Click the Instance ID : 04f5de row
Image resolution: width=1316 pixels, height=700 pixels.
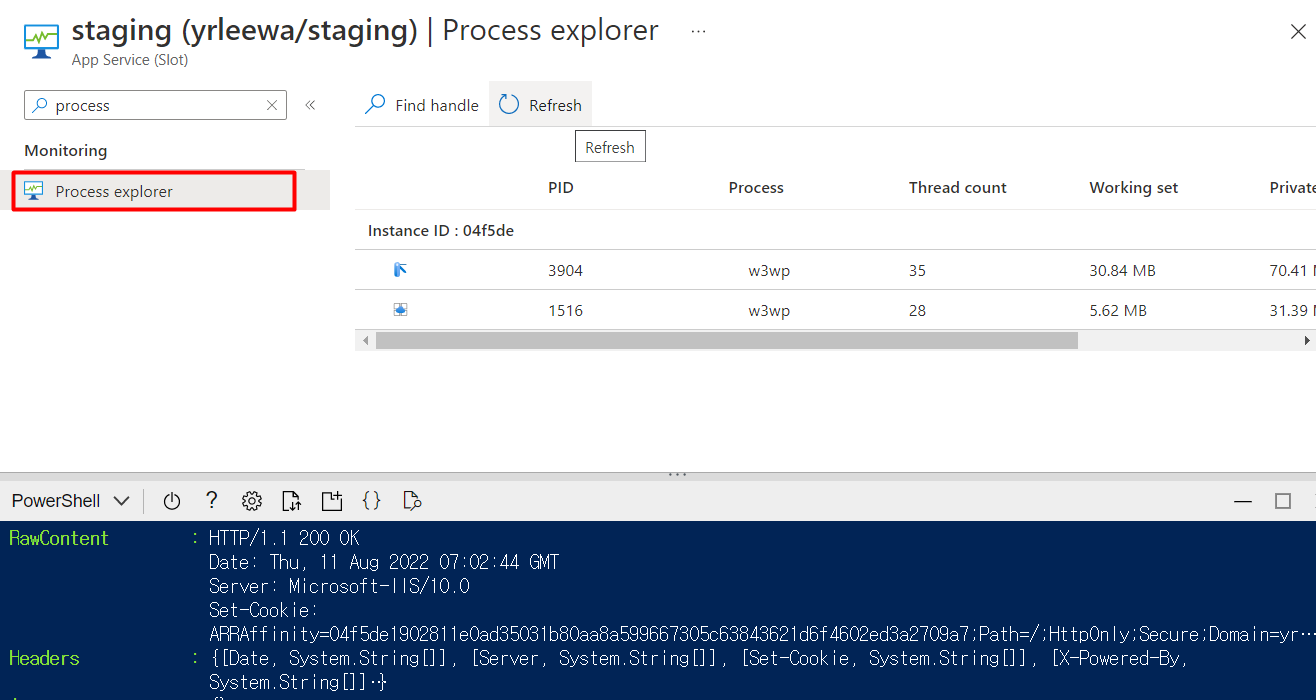[x=835, y=230]
